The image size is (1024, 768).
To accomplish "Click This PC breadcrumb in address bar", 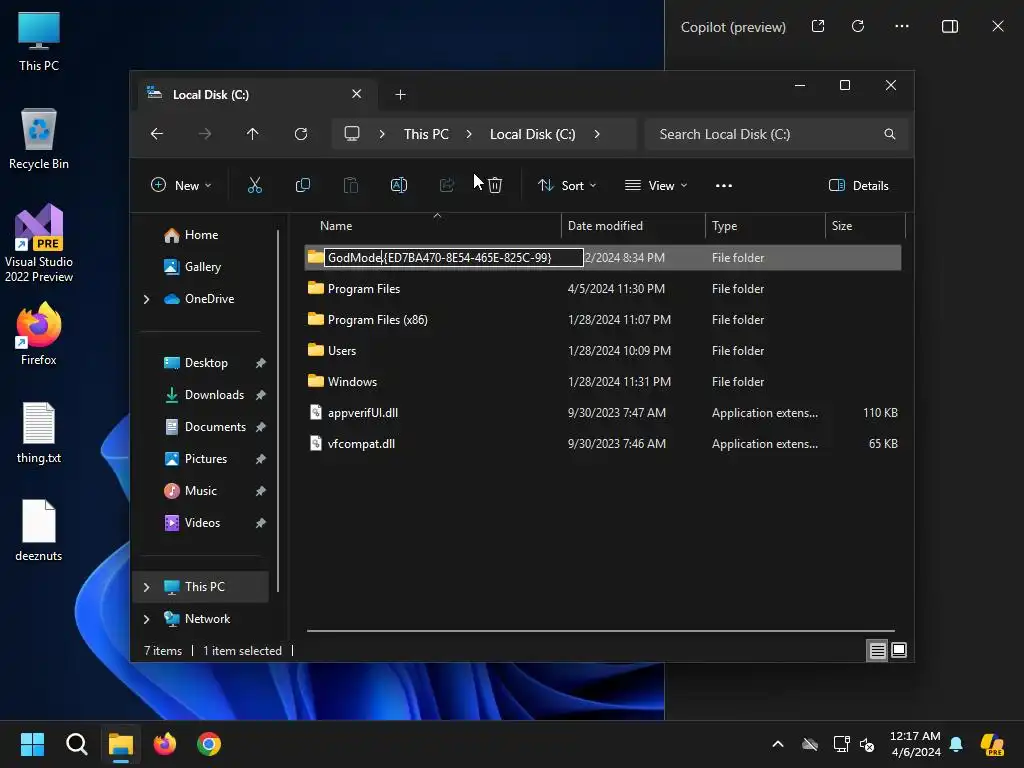I will click(426, 134).
